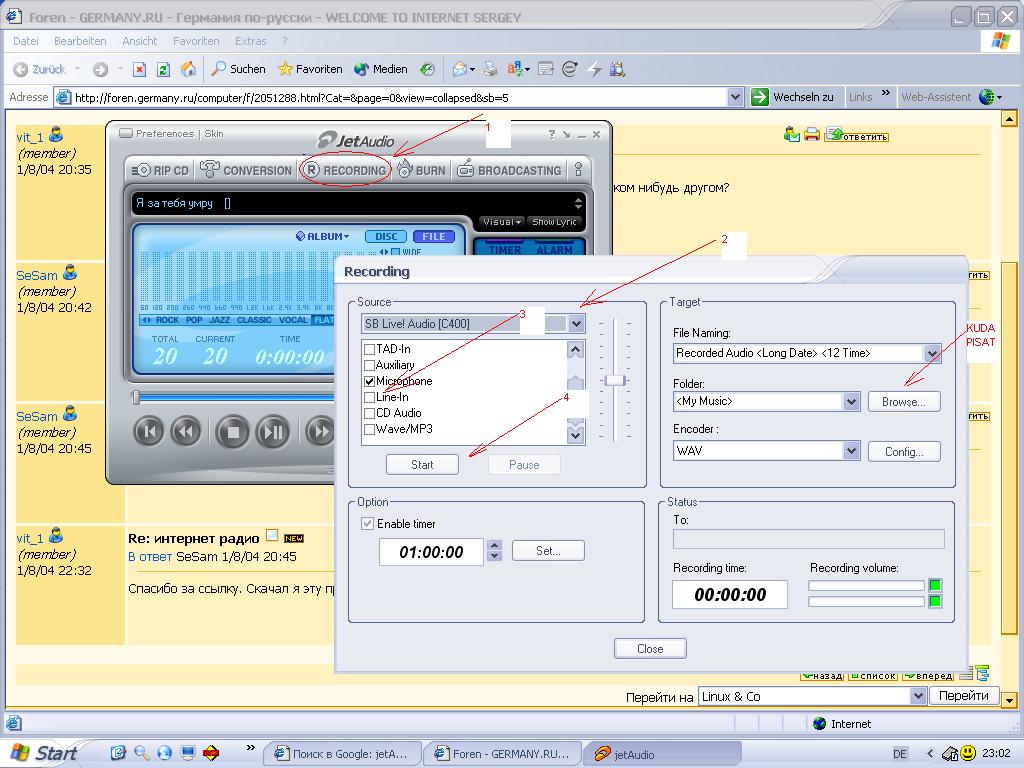
Task: Open the CONVERSION tab in JetAudio
Action: click(246, 170)
